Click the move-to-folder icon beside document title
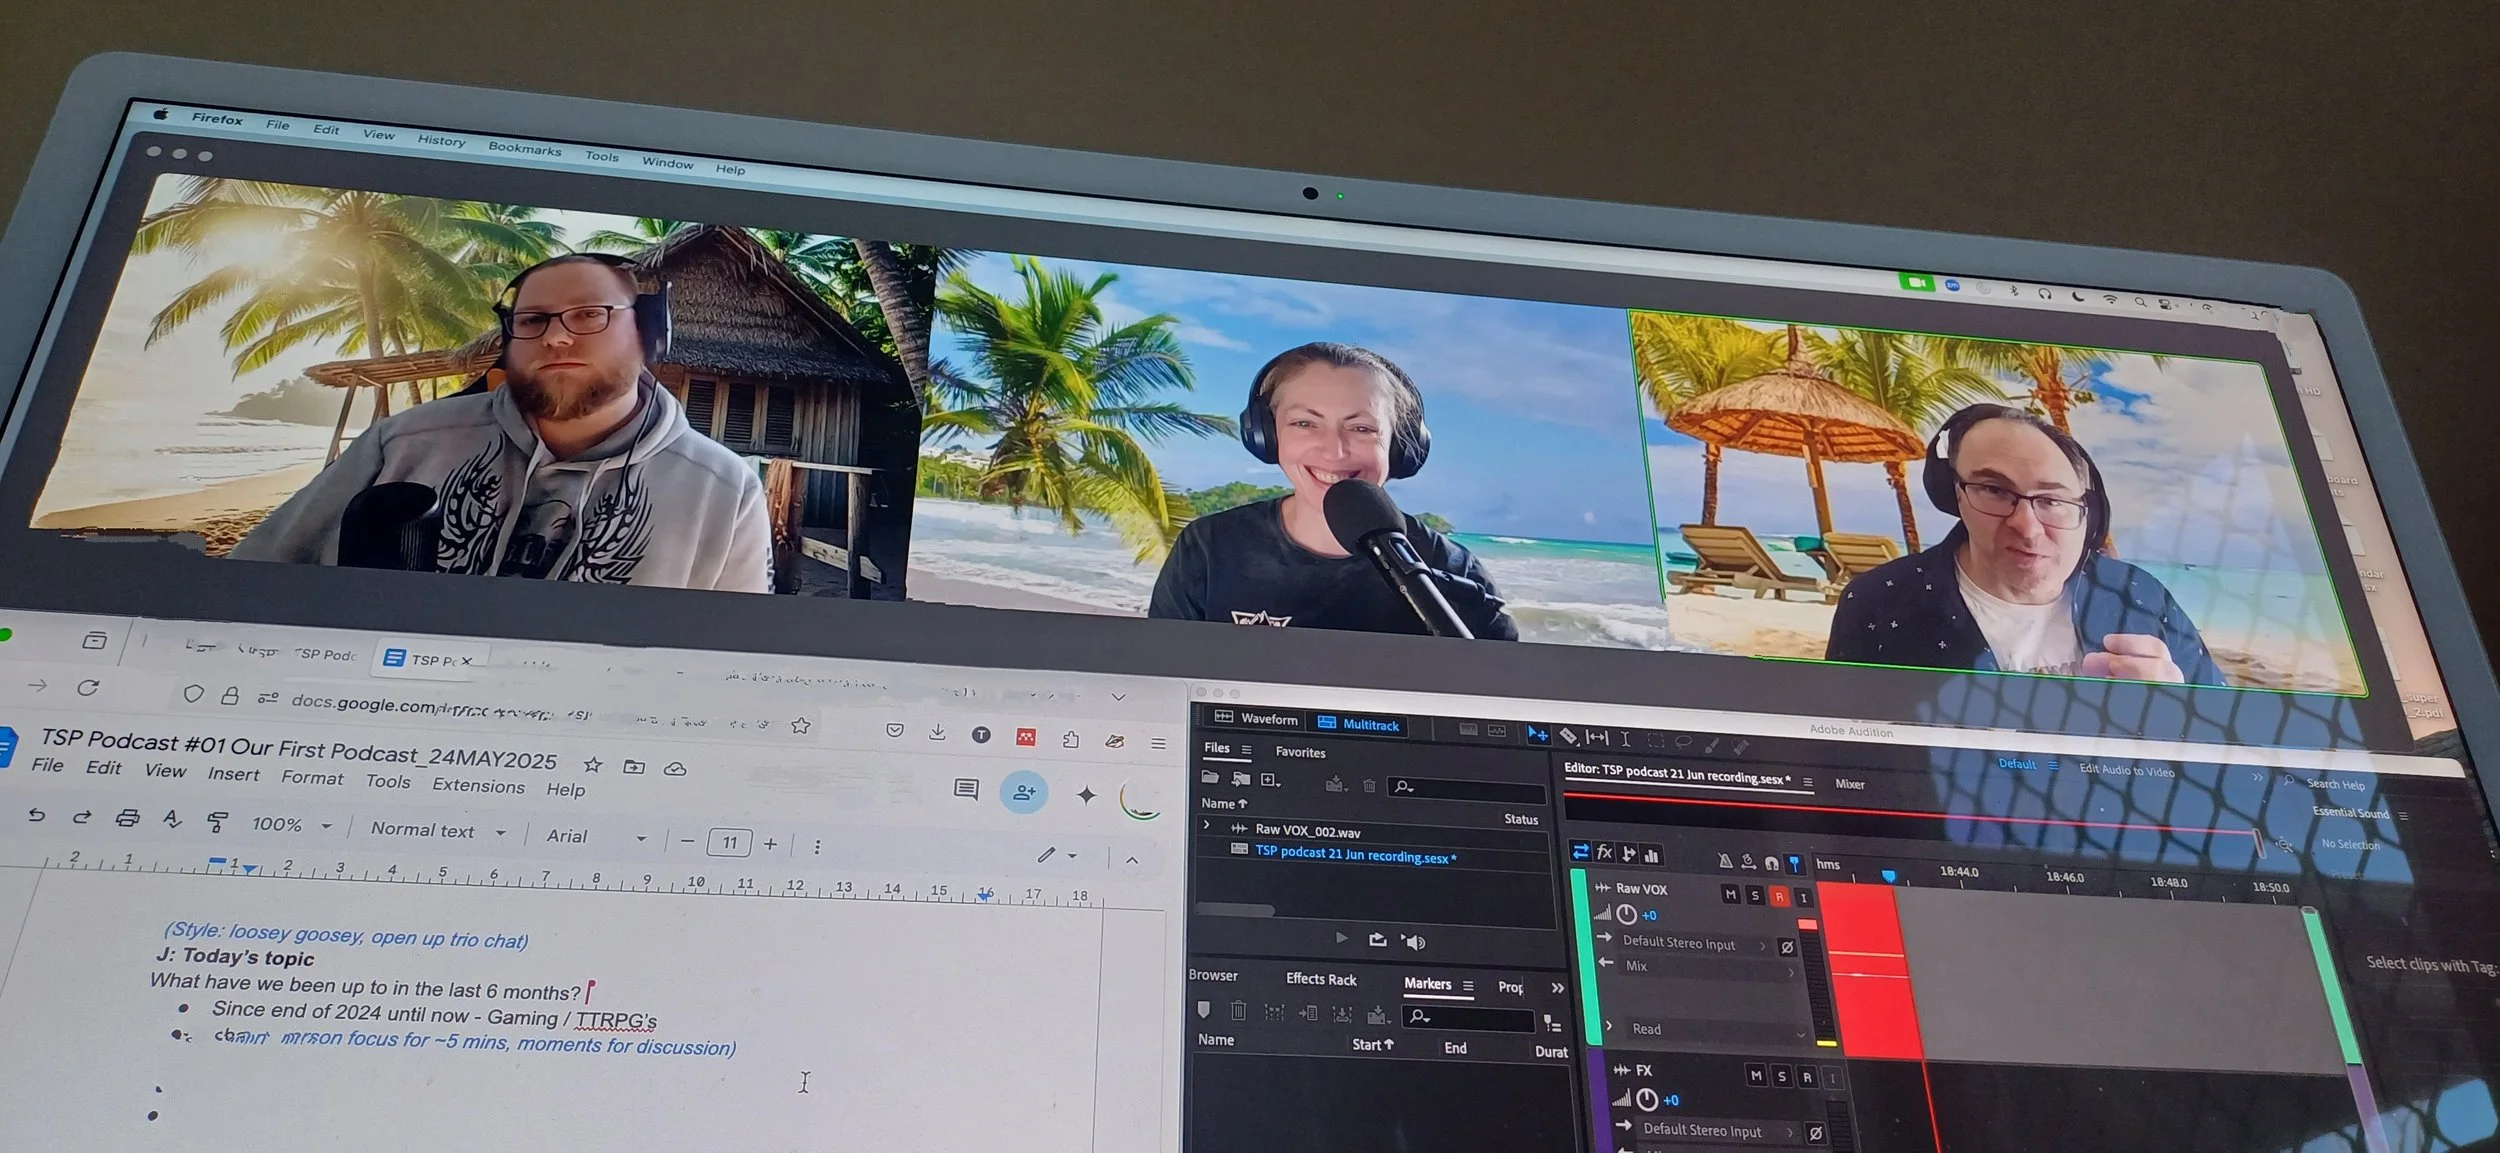 pyautogui.click(x=634, y=767)
